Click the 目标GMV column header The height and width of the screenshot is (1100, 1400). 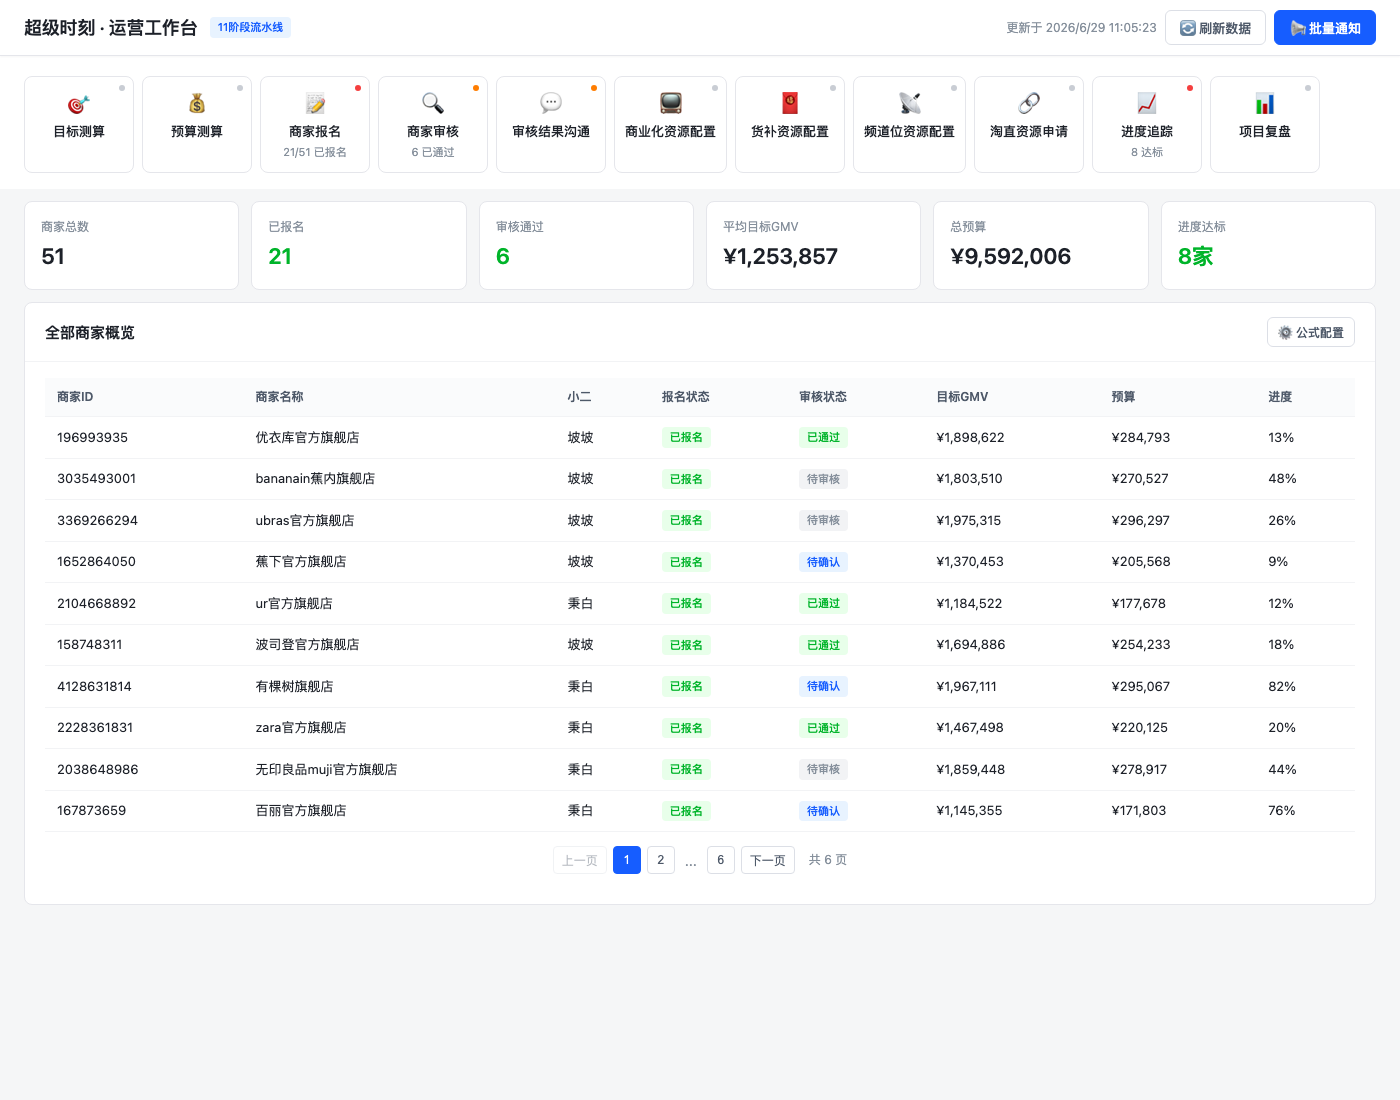tap(962, 397)
